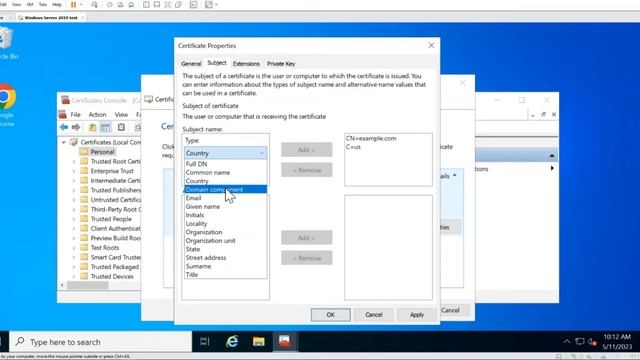This screenshot has width=640, height=360.
Task: Close the Certificate Properties dialog
Action: (431, 45)
